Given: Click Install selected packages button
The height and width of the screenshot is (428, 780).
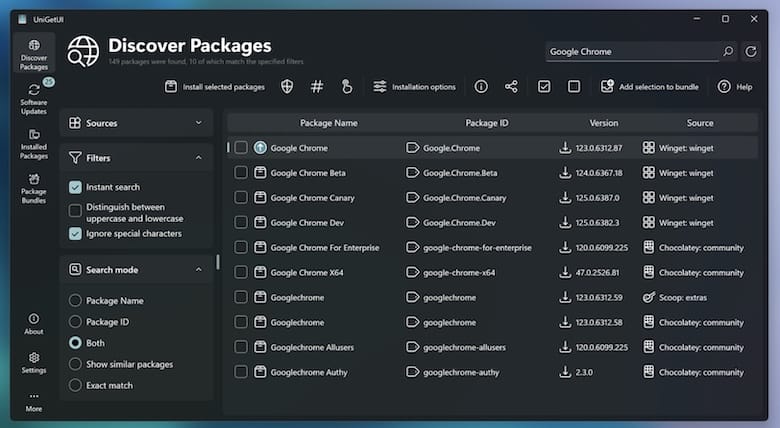Looking at the screenshot, I should click(215, 87).
